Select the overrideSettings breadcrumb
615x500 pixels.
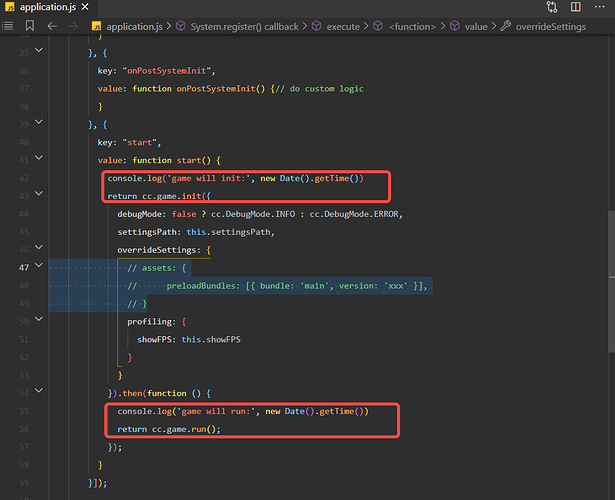550,26
